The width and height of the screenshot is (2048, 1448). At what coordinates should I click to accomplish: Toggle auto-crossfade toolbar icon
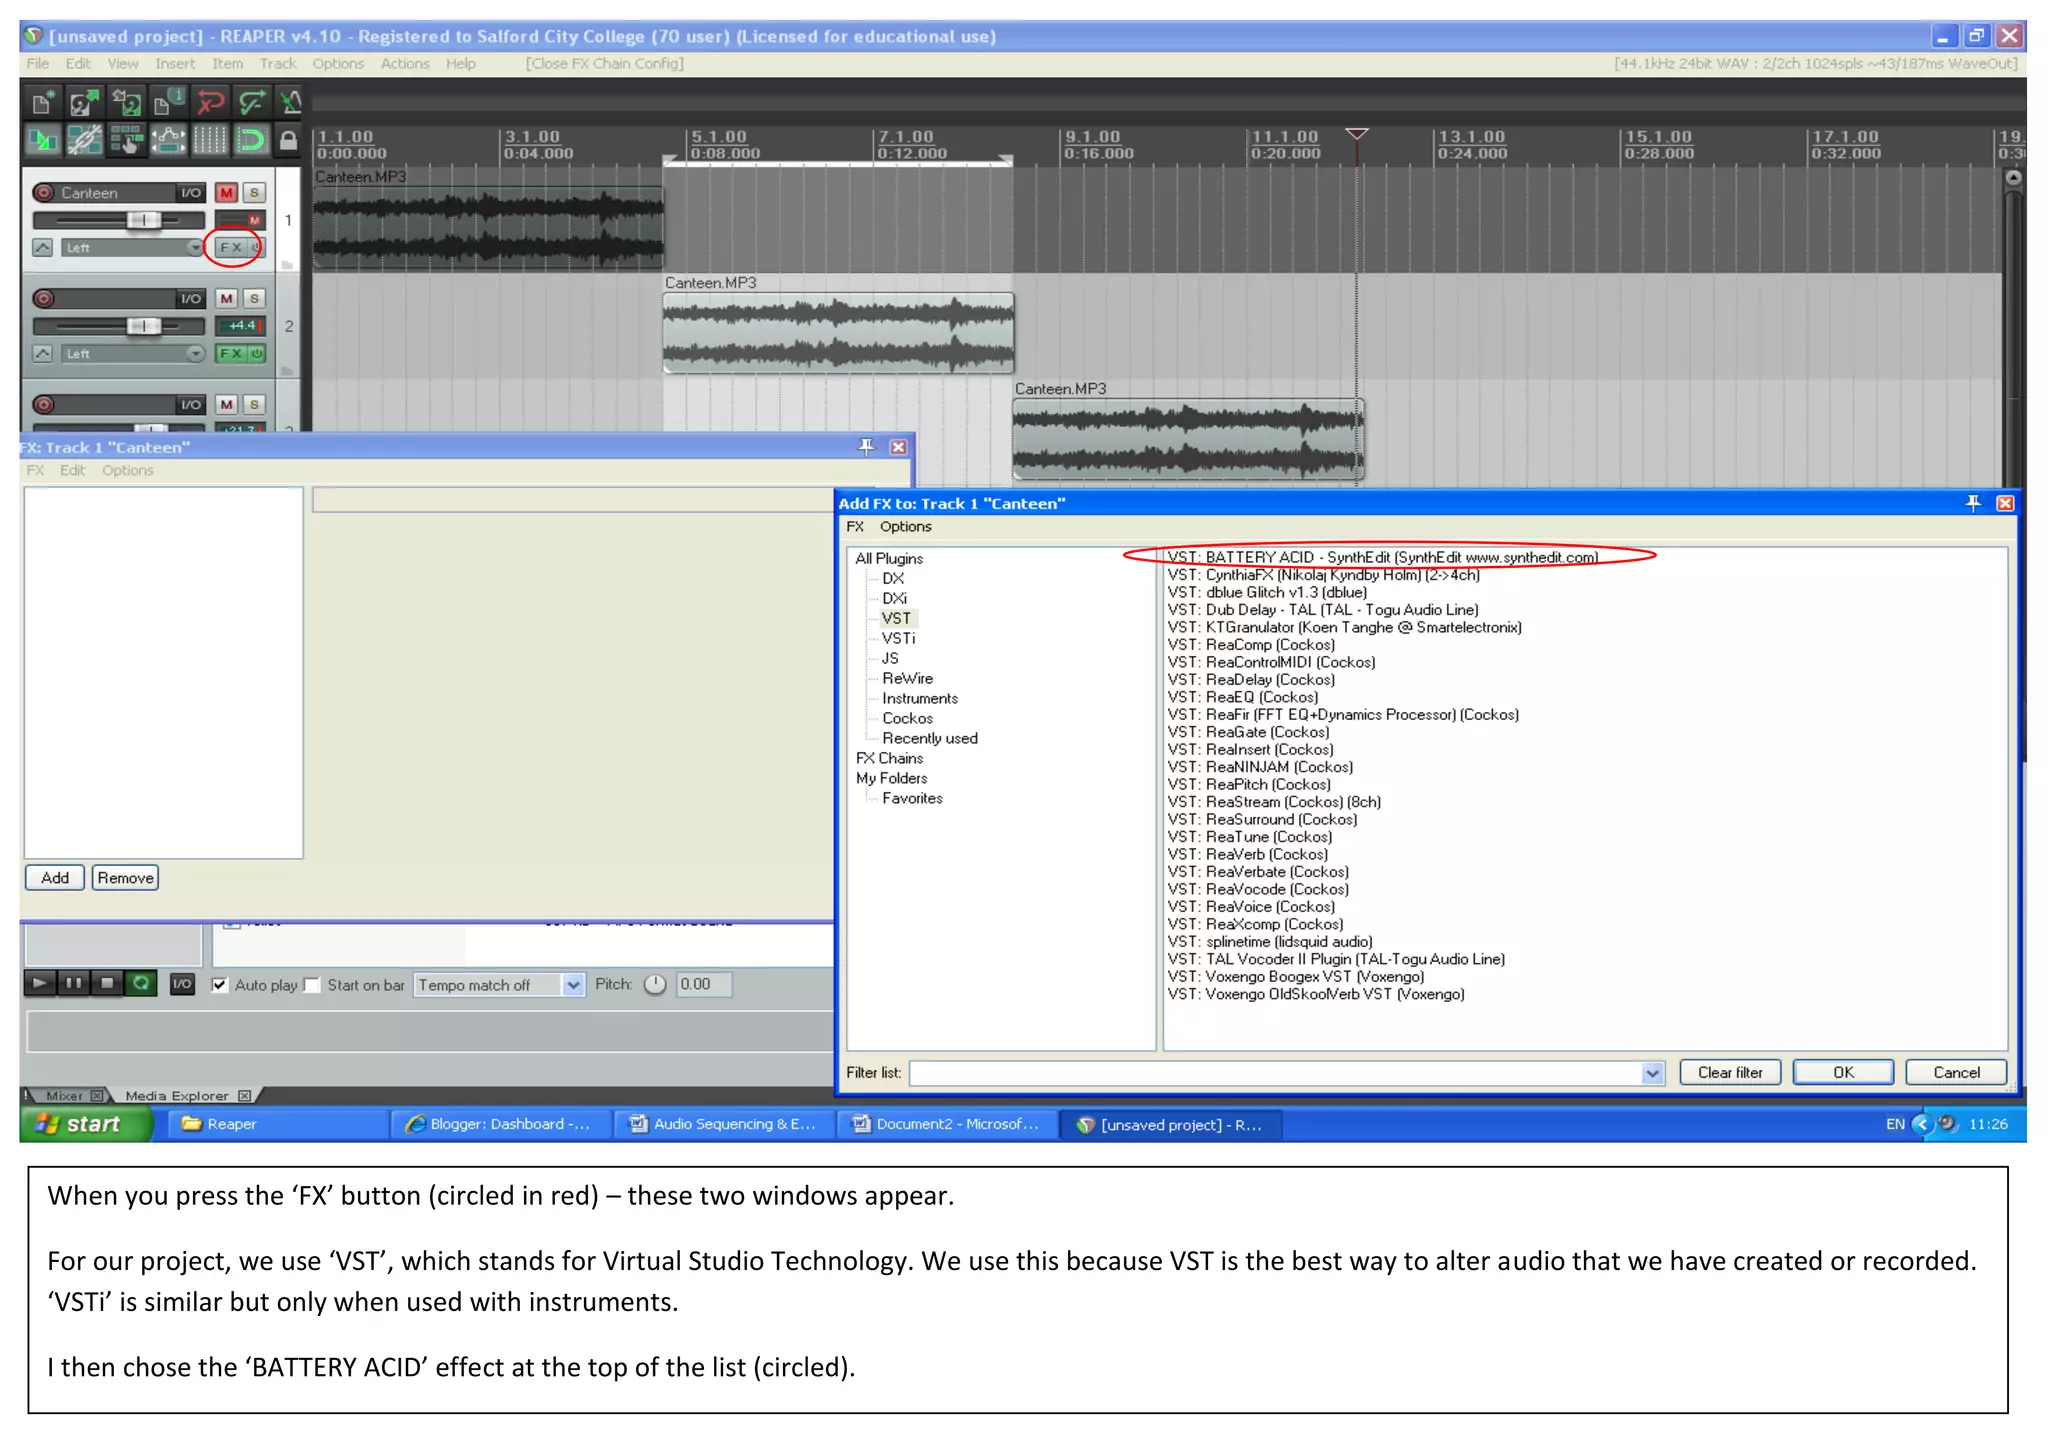coord(42,140)
